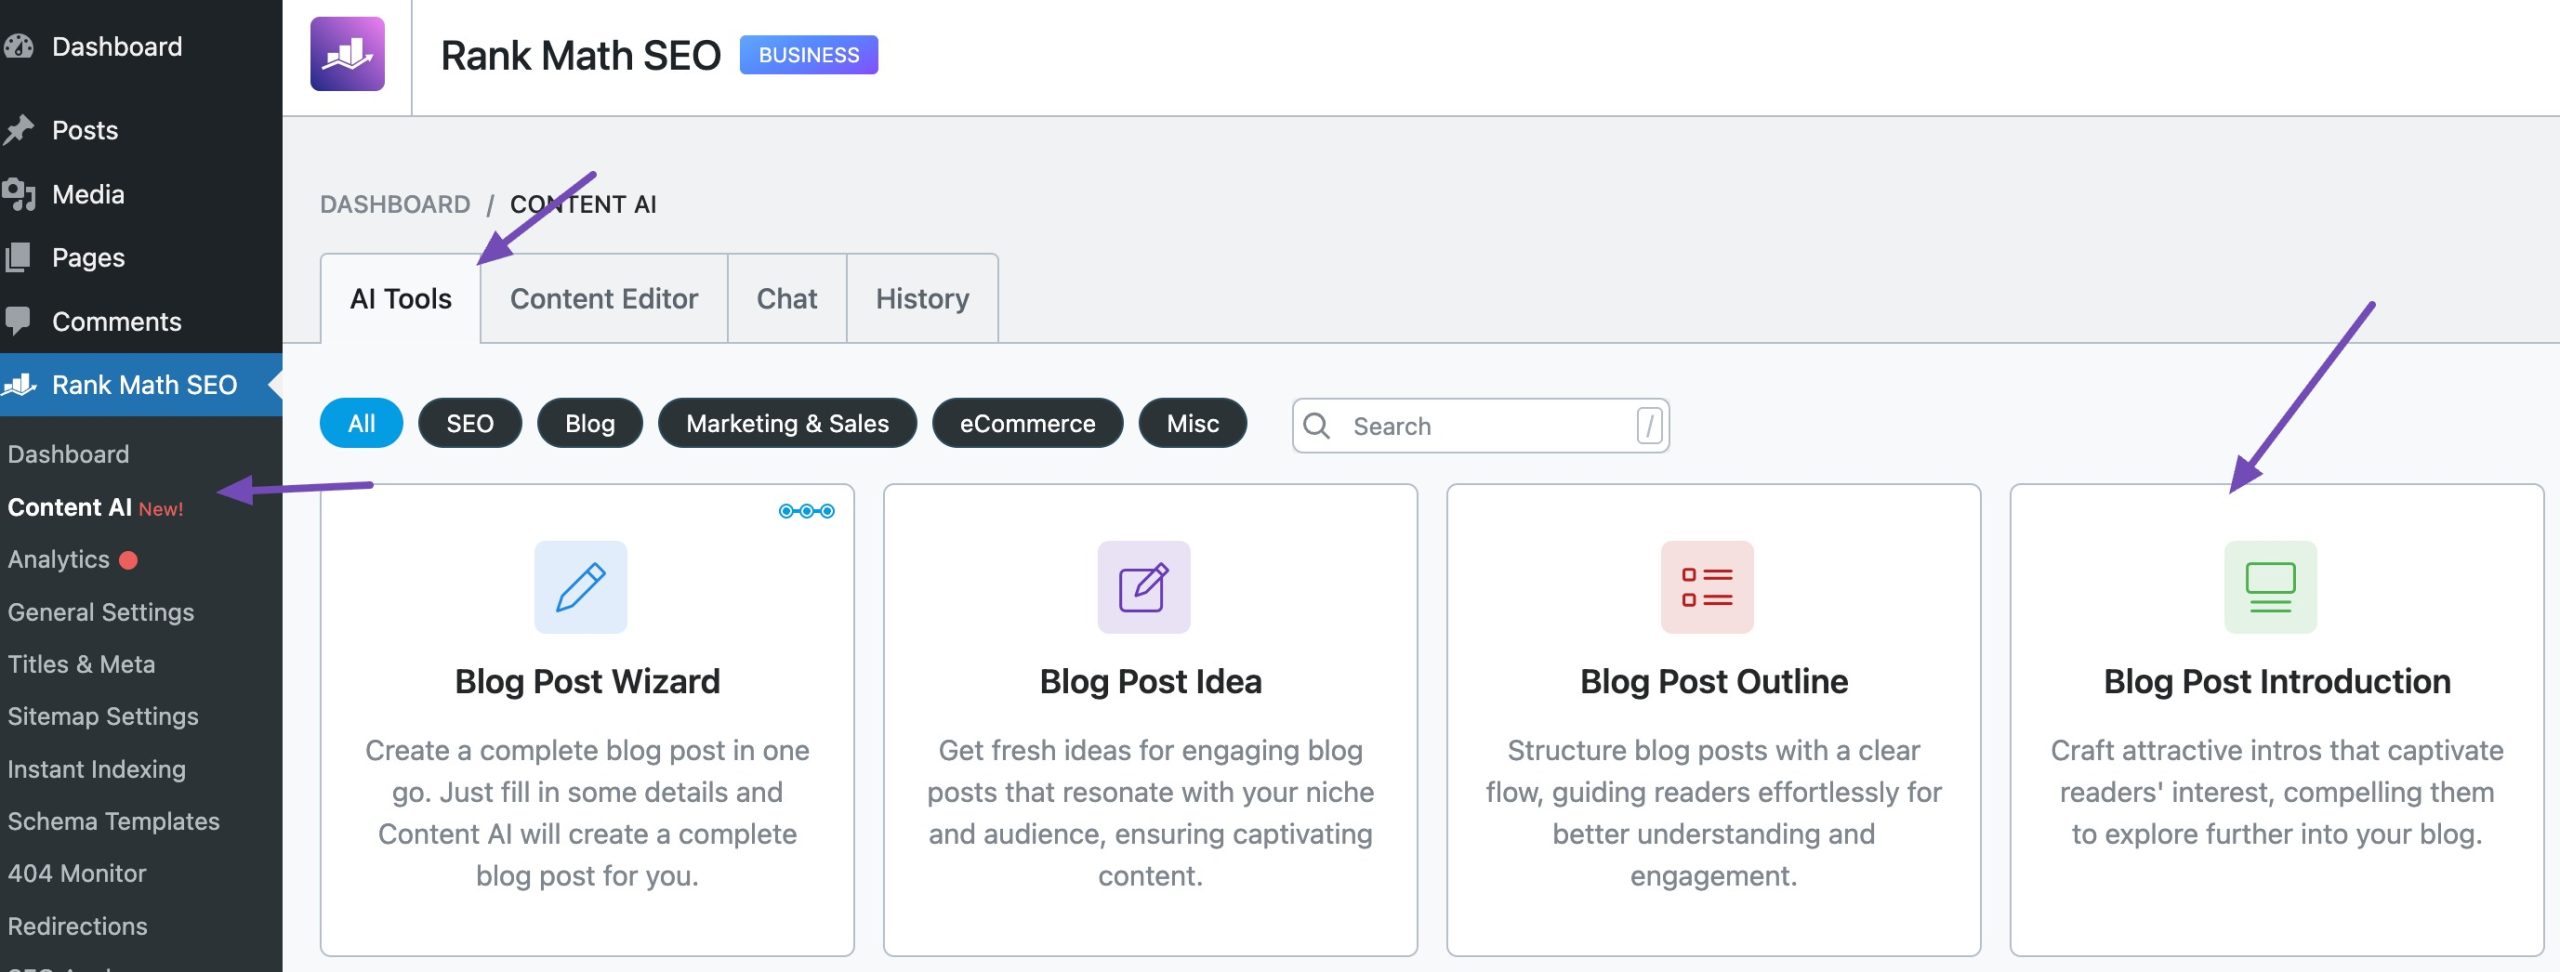Click Blog Post Wizard description text
Viewport: 2560px width, 972px height.
587,812
